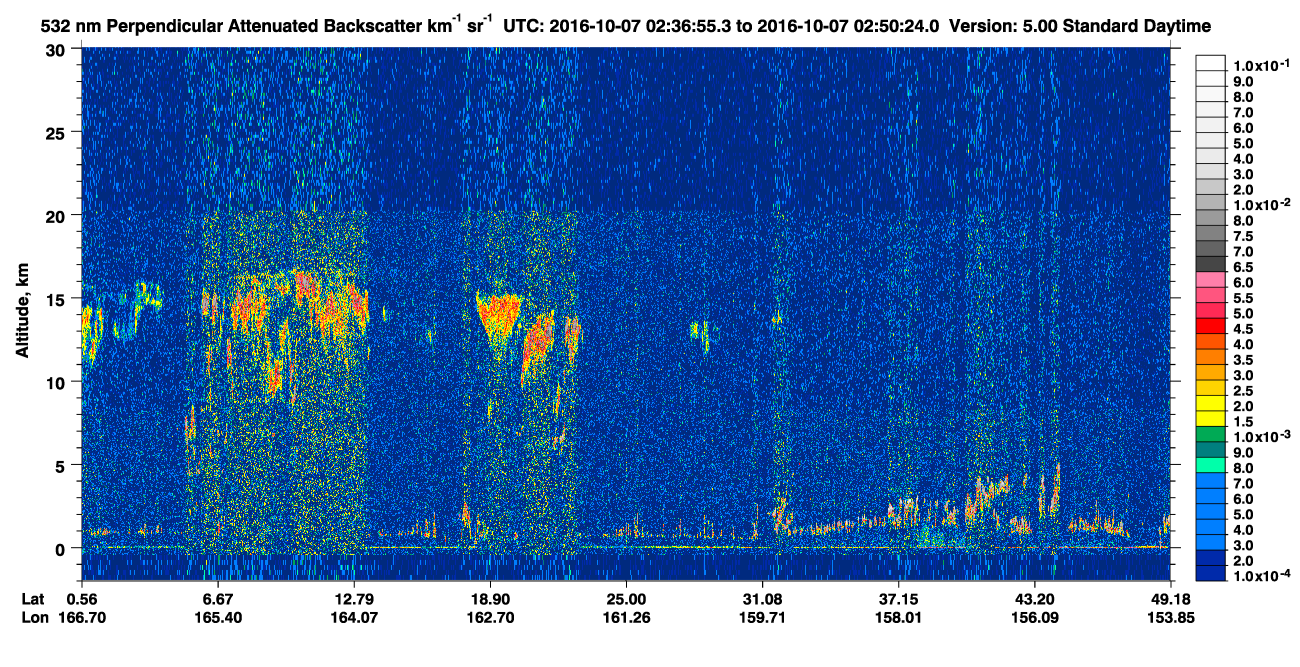1300x667 pixels.
Task: Click the altitude tick label 10
Action: (58, 382)
